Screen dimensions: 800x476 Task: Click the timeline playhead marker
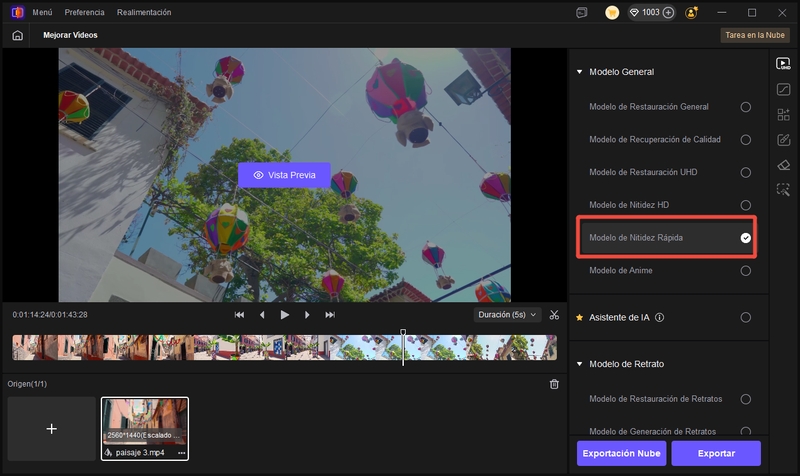point(403,333)
